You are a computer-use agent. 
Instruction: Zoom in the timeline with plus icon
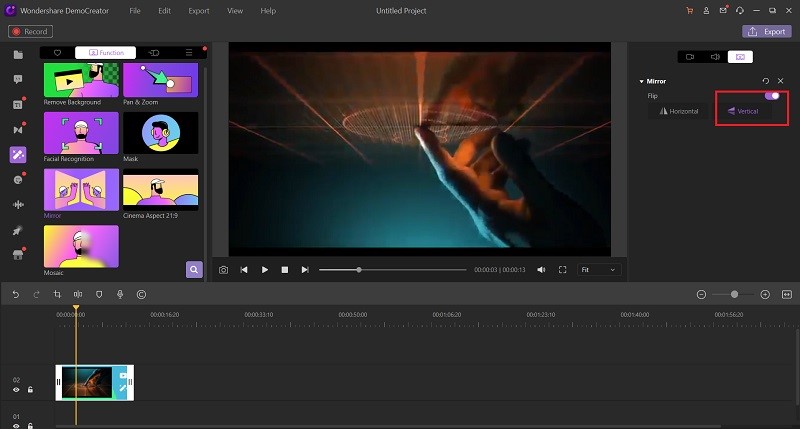765,294
